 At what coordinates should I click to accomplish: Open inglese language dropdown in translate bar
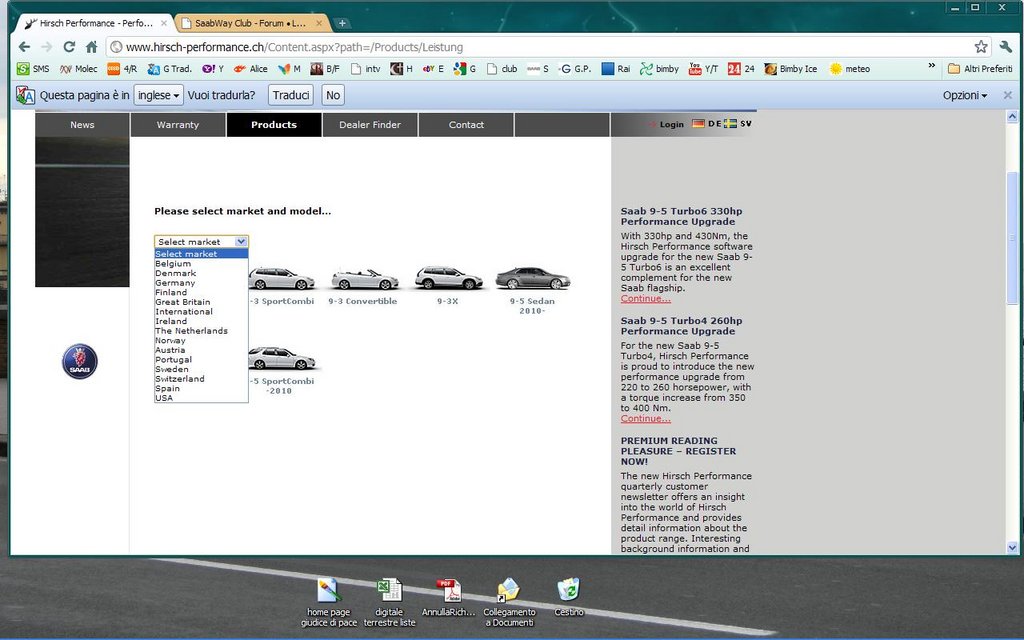pos(159,95)
